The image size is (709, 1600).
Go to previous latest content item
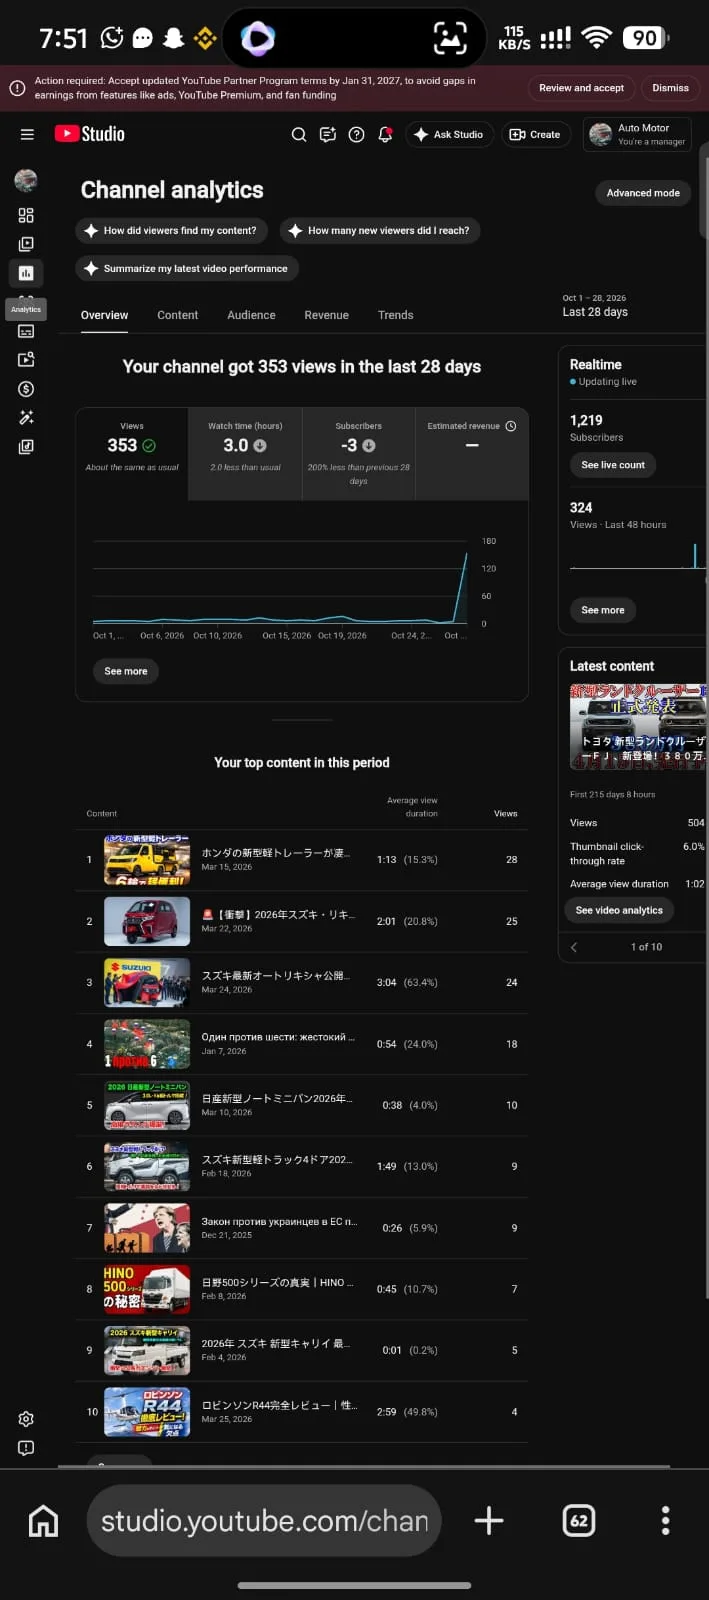click(x=574, y=947)
